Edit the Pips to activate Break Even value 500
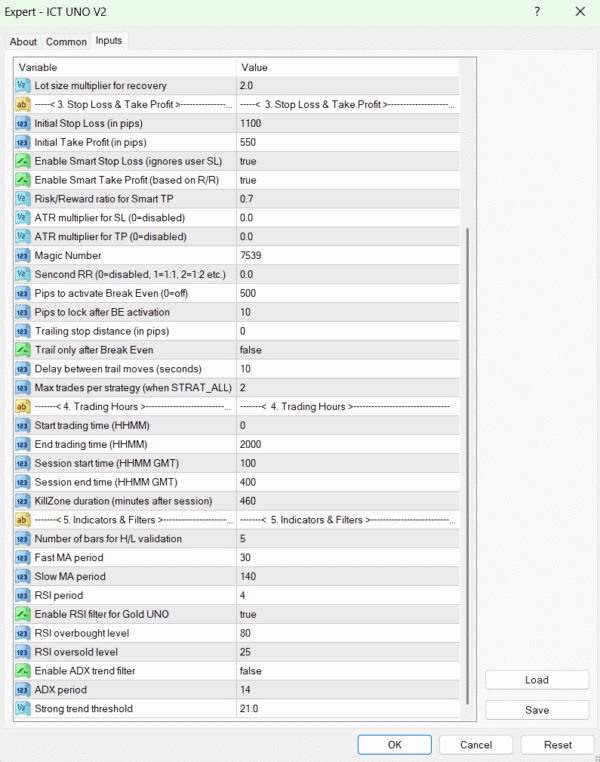Viewport: 600px width, 762px height. [348, 294]
